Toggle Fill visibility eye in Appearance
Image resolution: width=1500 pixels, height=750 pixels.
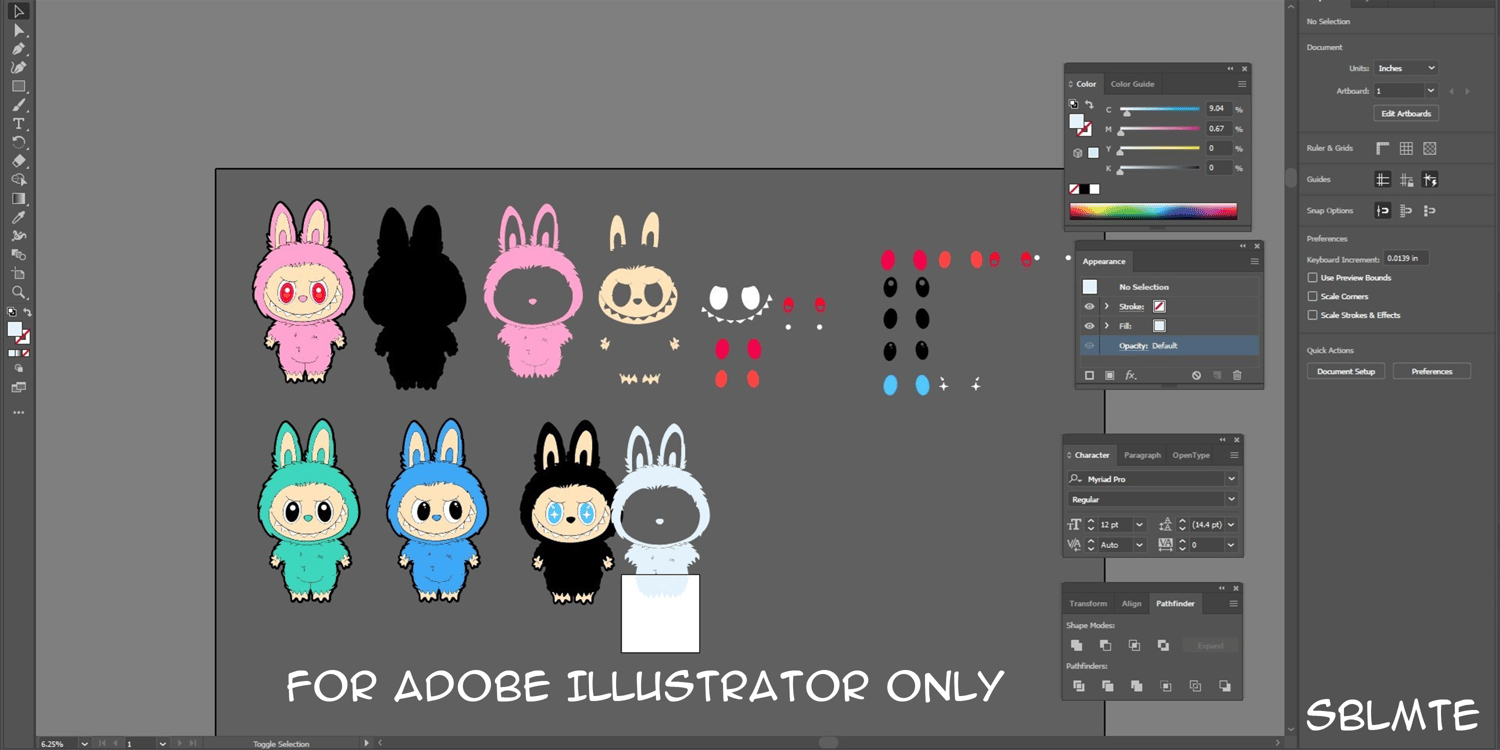tap(1090, 326)
